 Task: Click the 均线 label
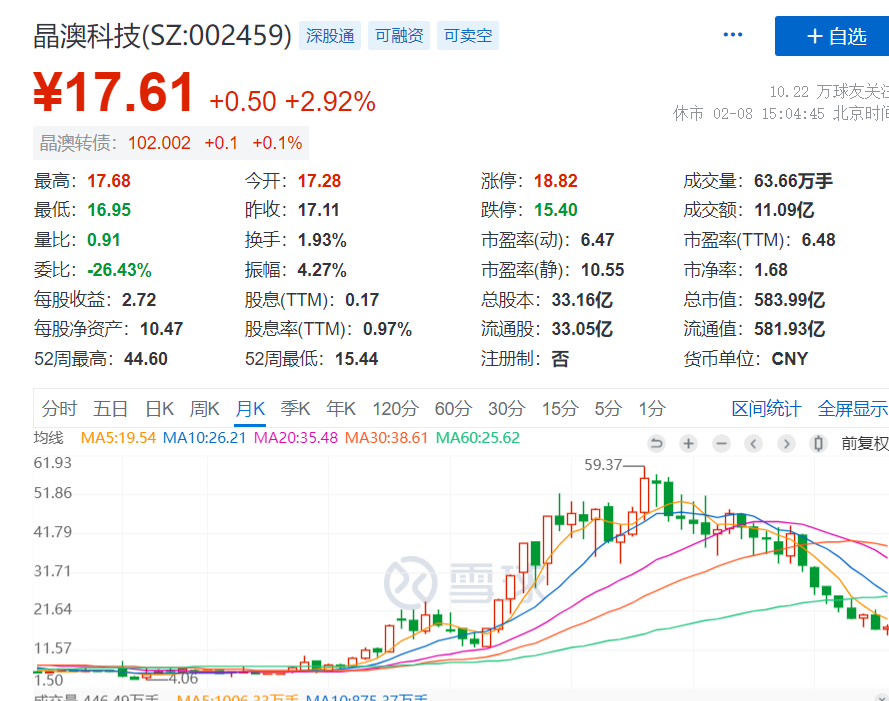point(48,438)
